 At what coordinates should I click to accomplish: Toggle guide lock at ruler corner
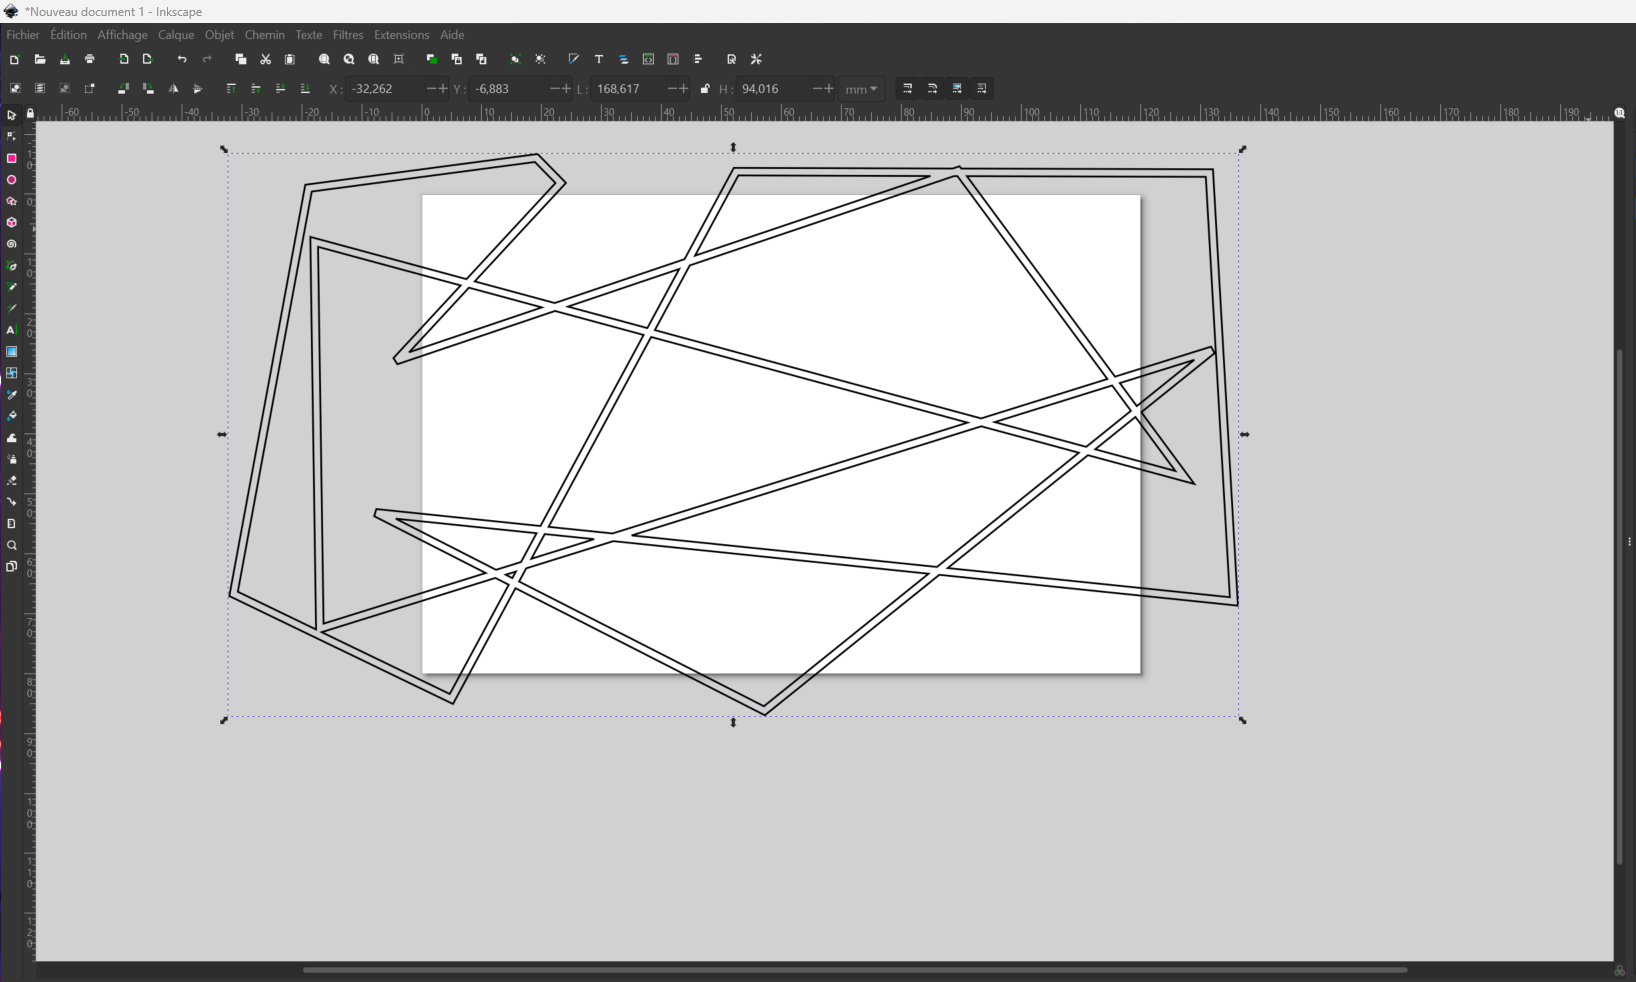[30, 114]
